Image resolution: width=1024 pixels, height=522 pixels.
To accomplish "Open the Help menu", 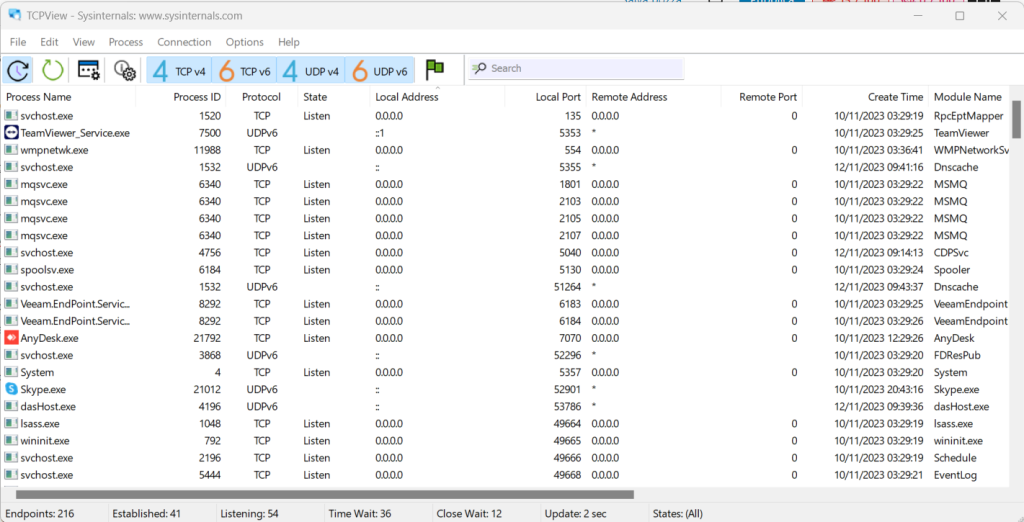I will [x=289, y=42].
